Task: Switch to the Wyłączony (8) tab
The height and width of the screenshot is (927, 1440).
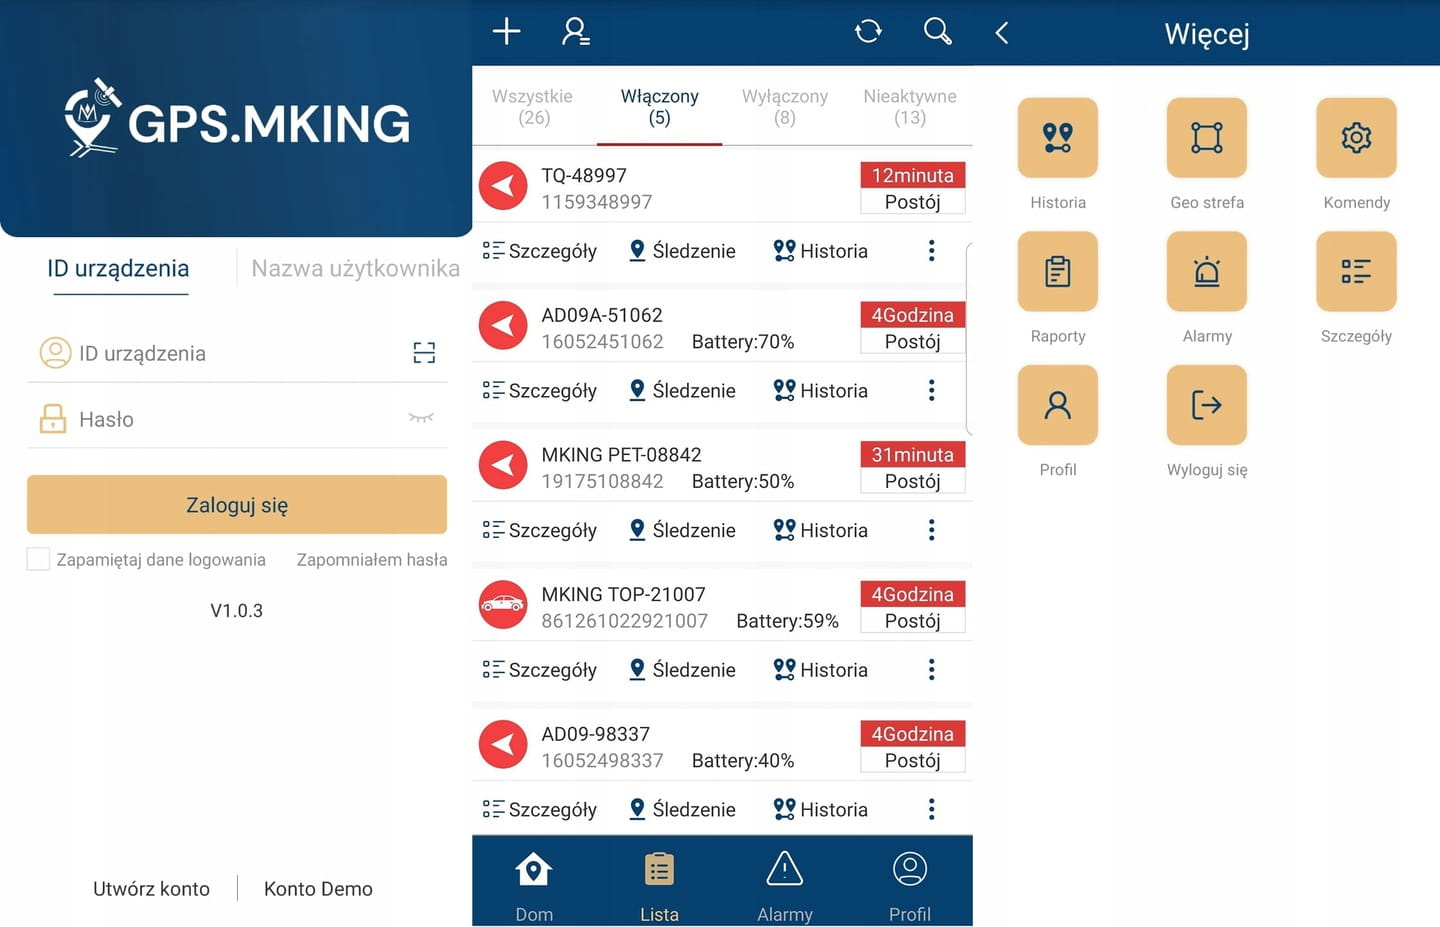Action: (x=784, y=107)
